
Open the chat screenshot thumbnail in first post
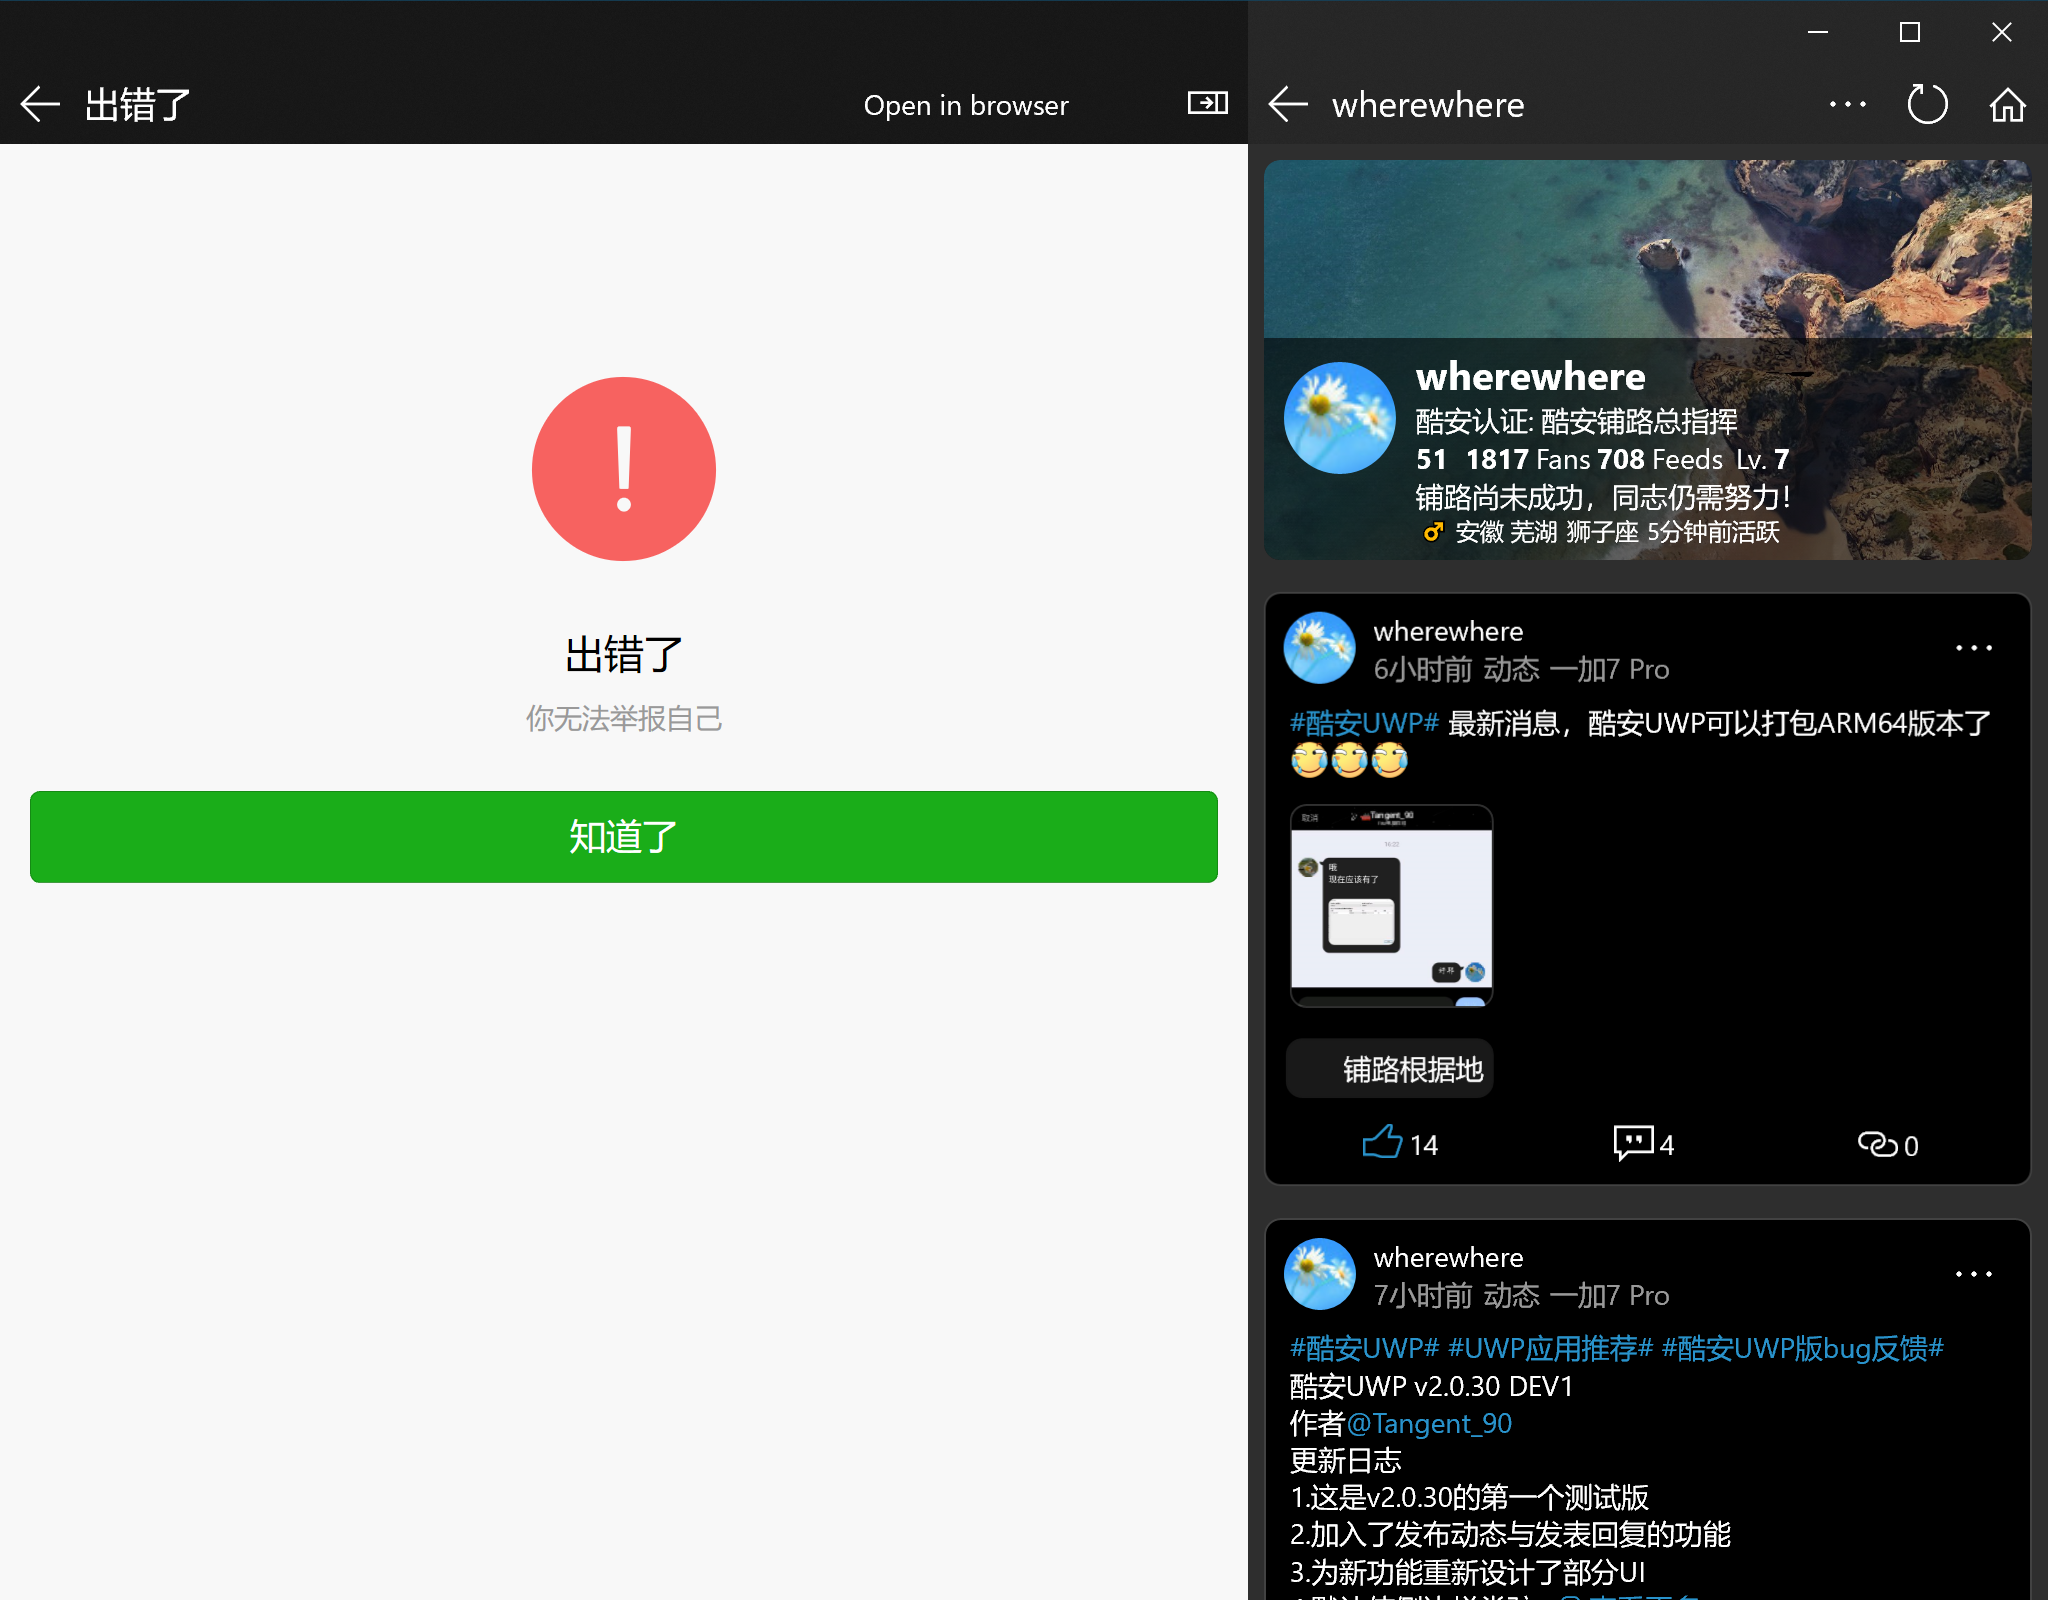click(x=1391, y=905)
